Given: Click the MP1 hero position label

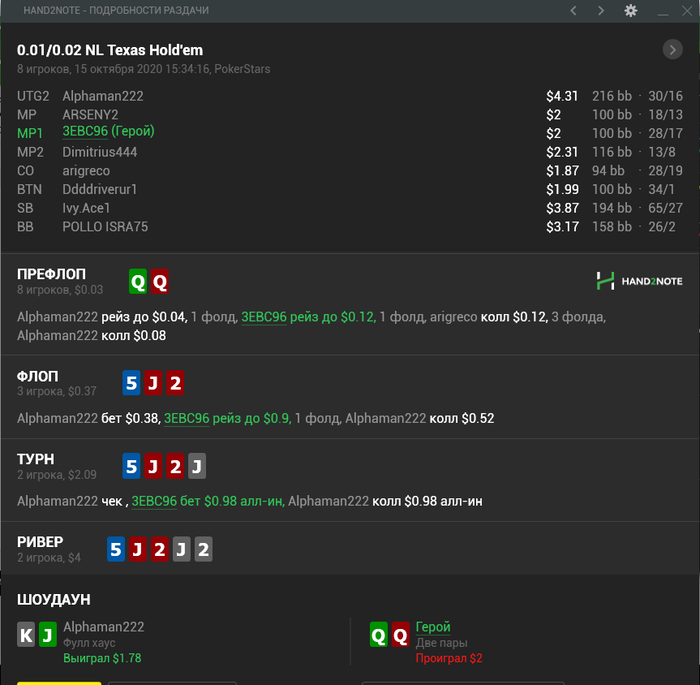Looking at the screenshot, I should click(29, 134).
